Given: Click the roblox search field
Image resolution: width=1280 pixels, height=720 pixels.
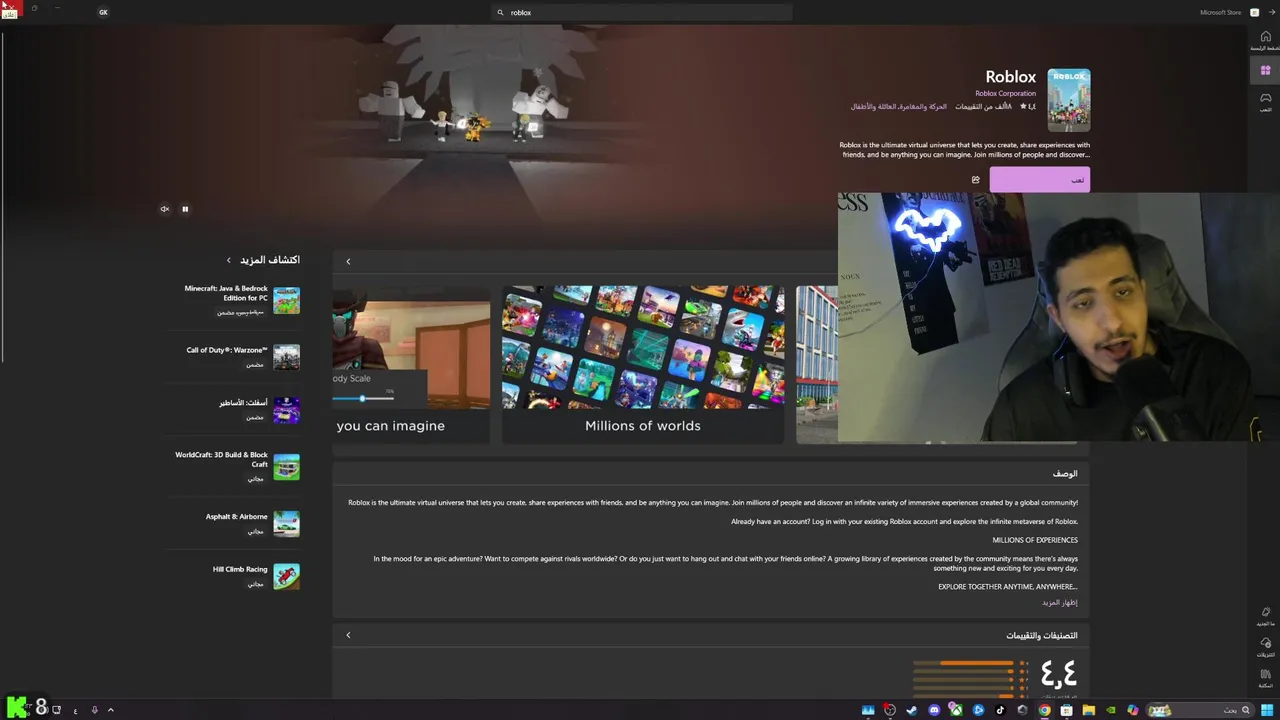Looking at the screenshot, I should (x=642, y=12).
